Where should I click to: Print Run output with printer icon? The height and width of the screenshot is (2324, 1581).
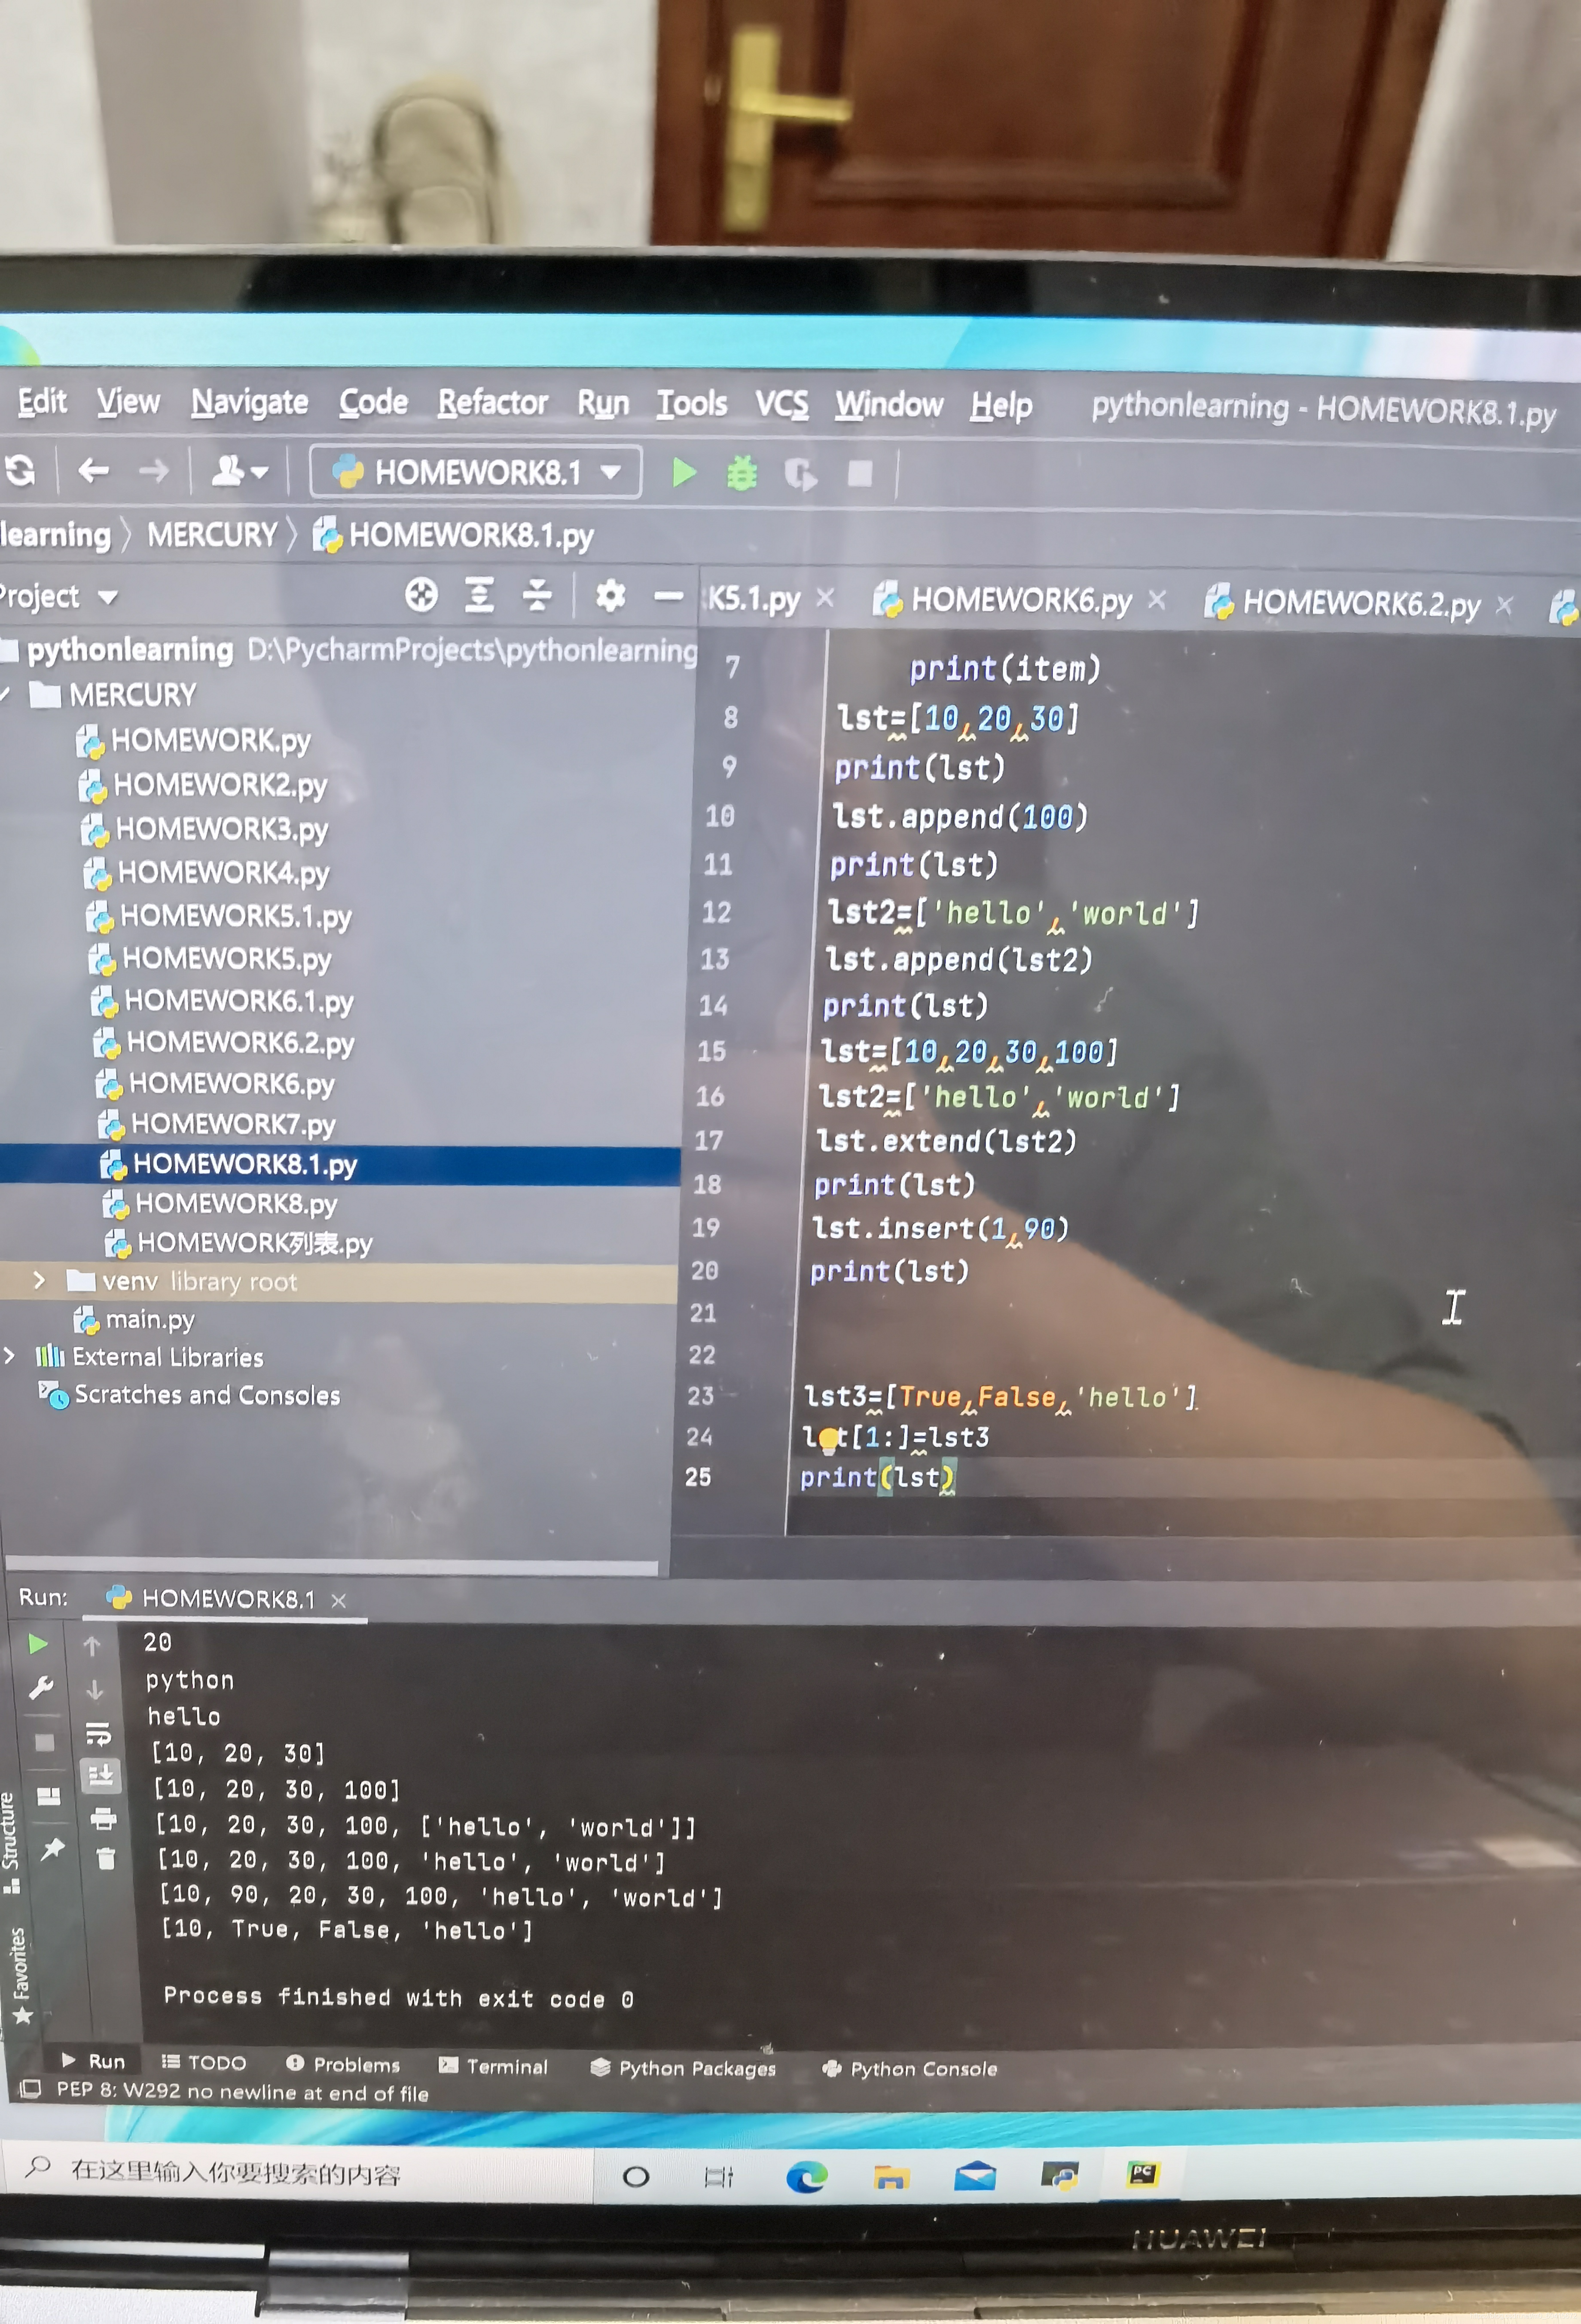click(103, 1819)
